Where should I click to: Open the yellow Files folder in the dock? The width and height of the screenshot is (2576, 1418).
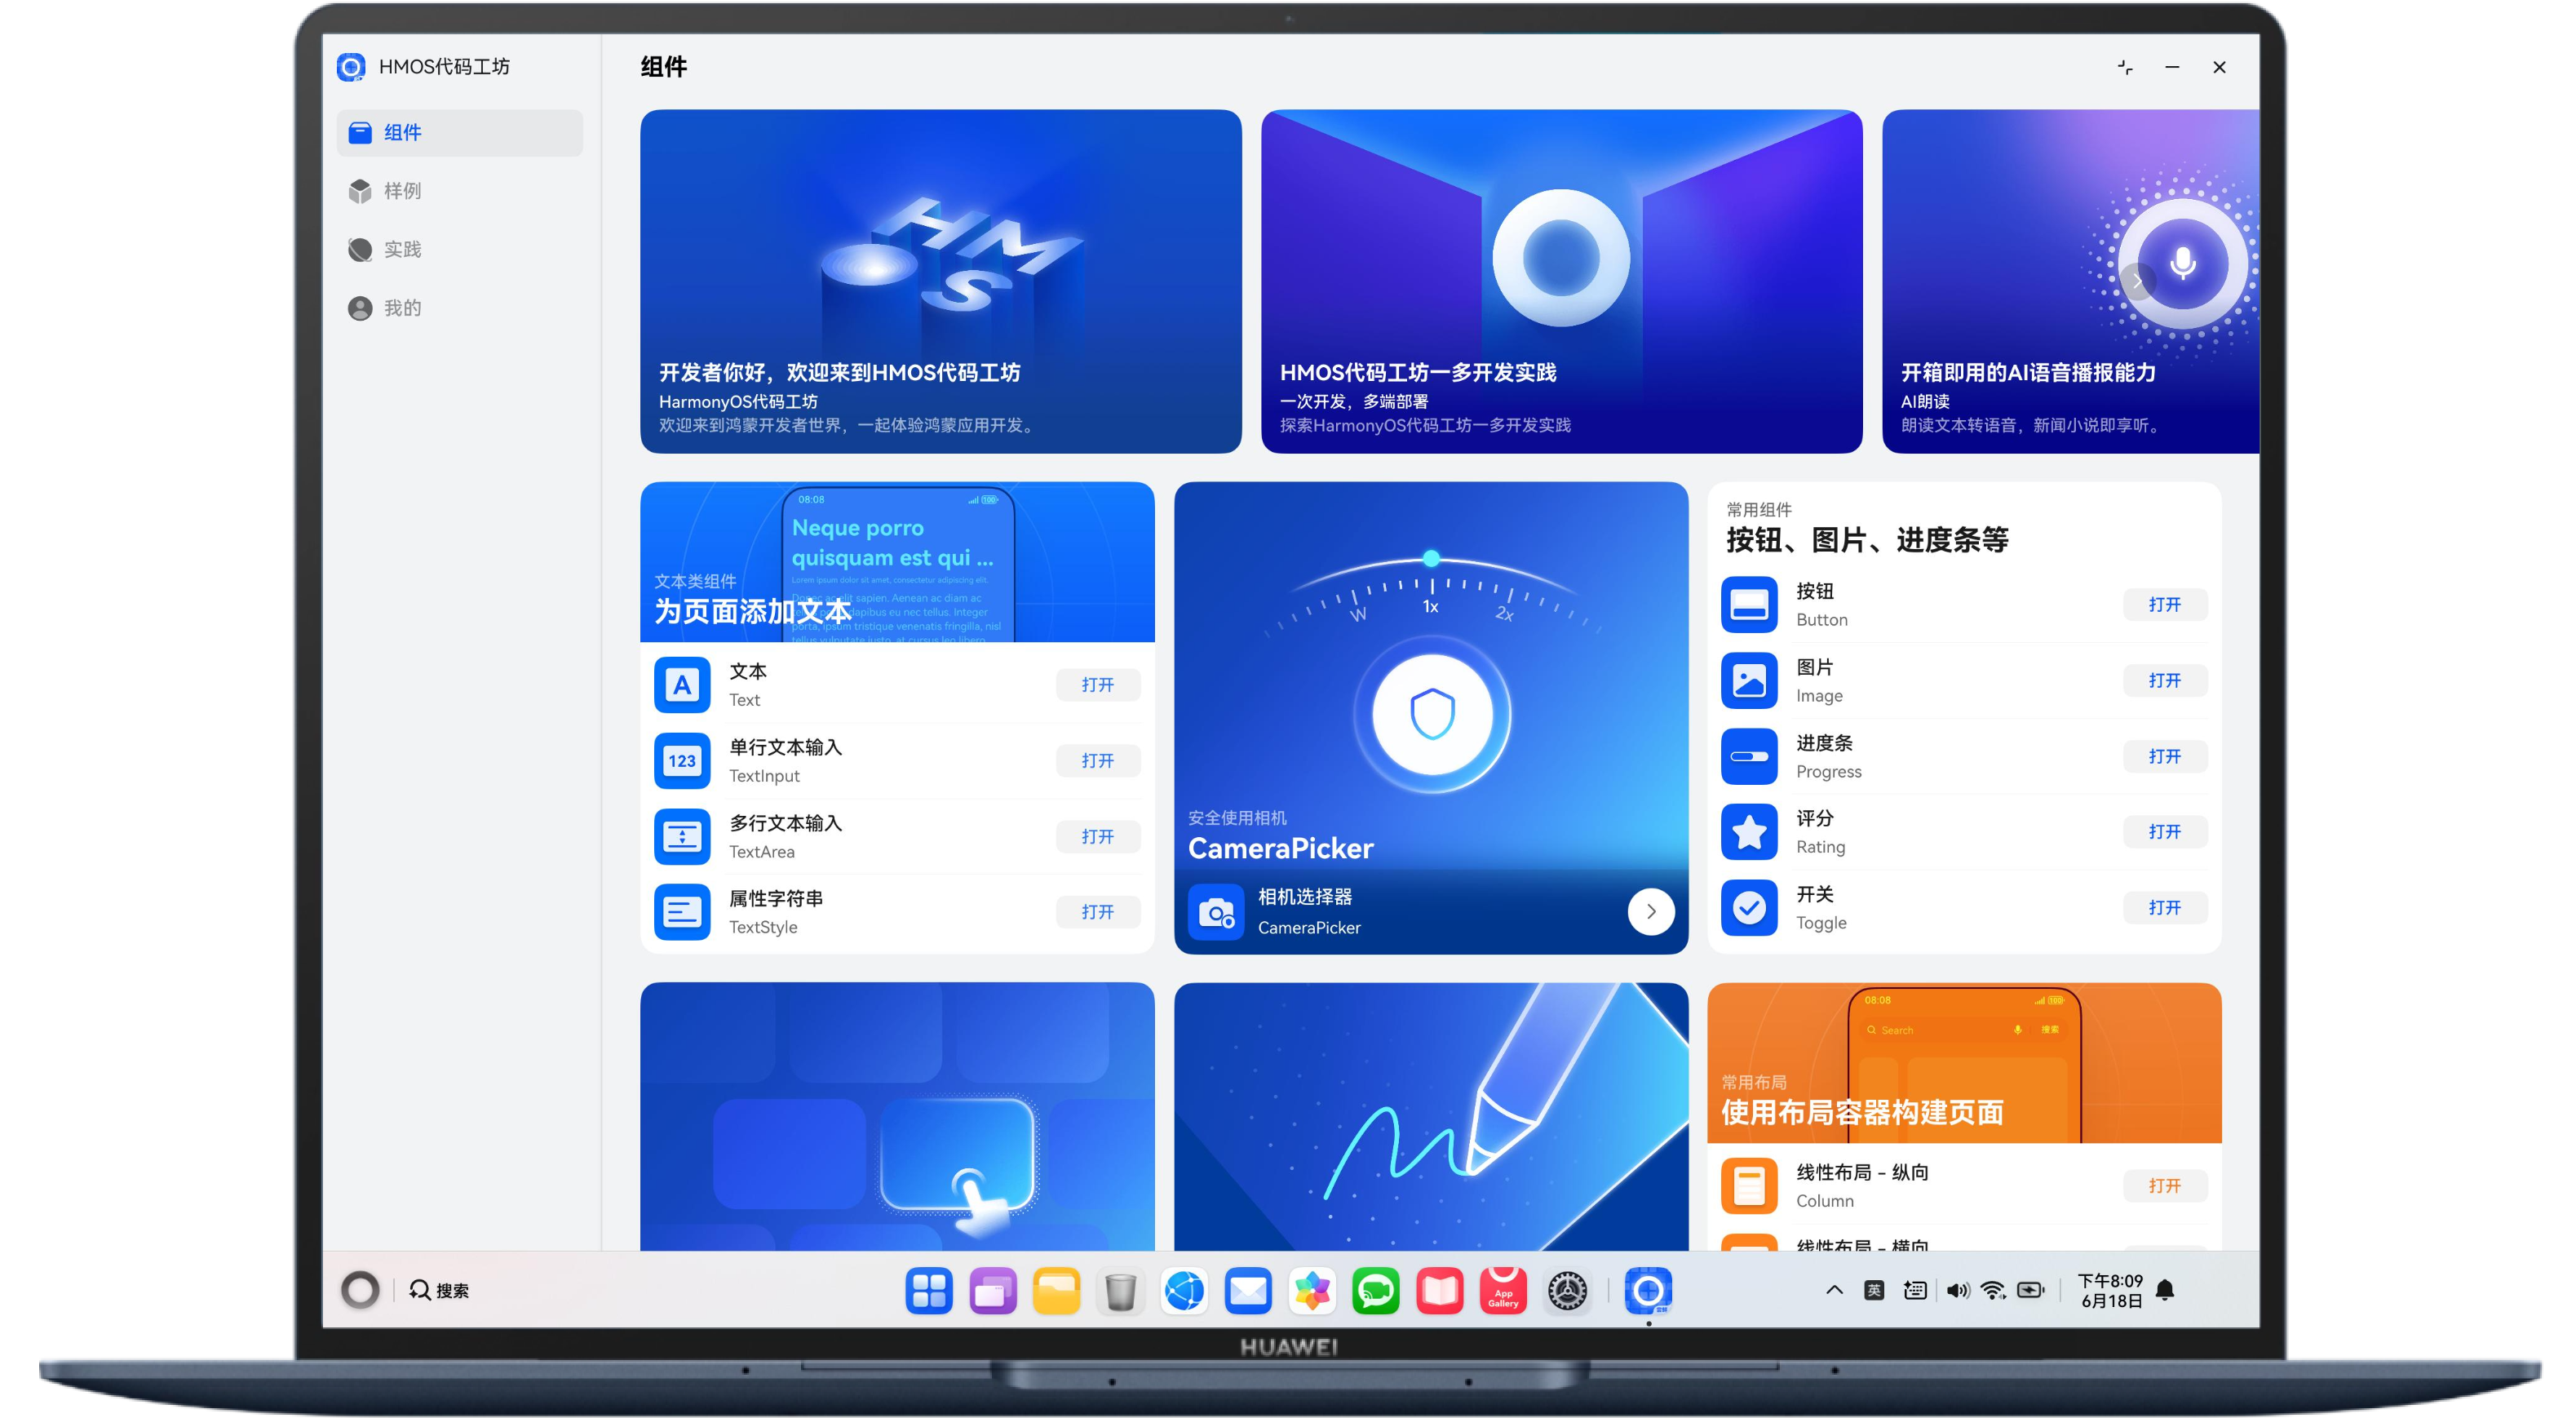click(1057, 1290)
